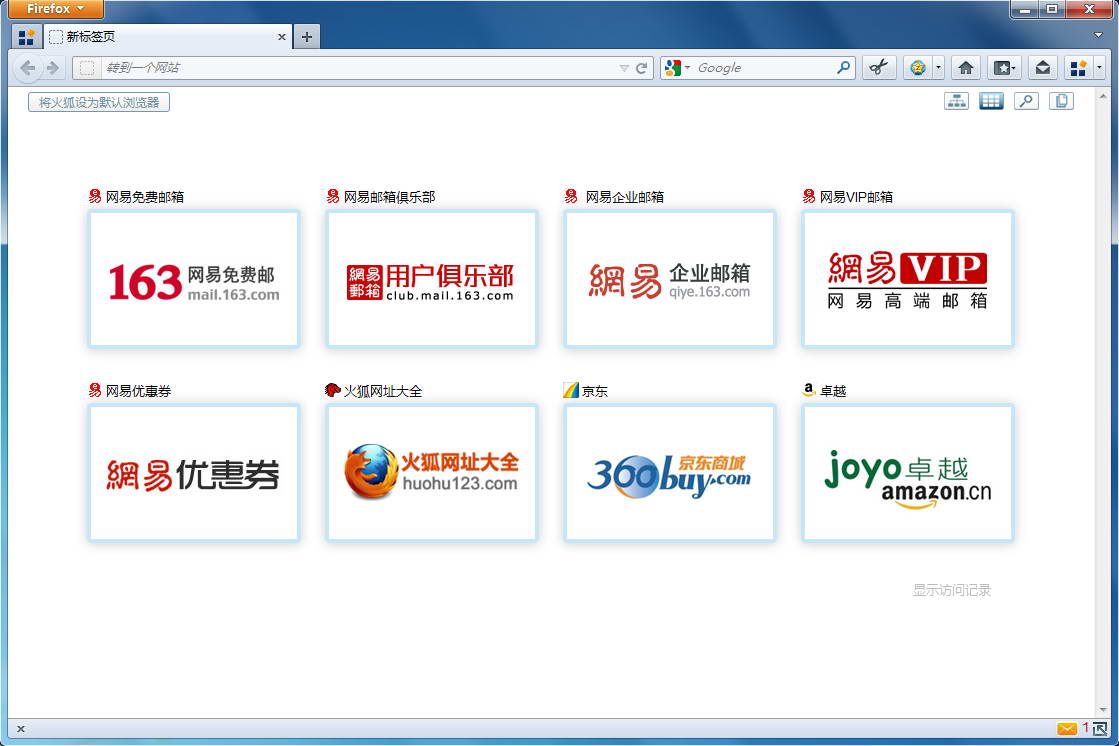
Task: Click 将火狐设为默认浏览器 button
Action: coord(99,102)
